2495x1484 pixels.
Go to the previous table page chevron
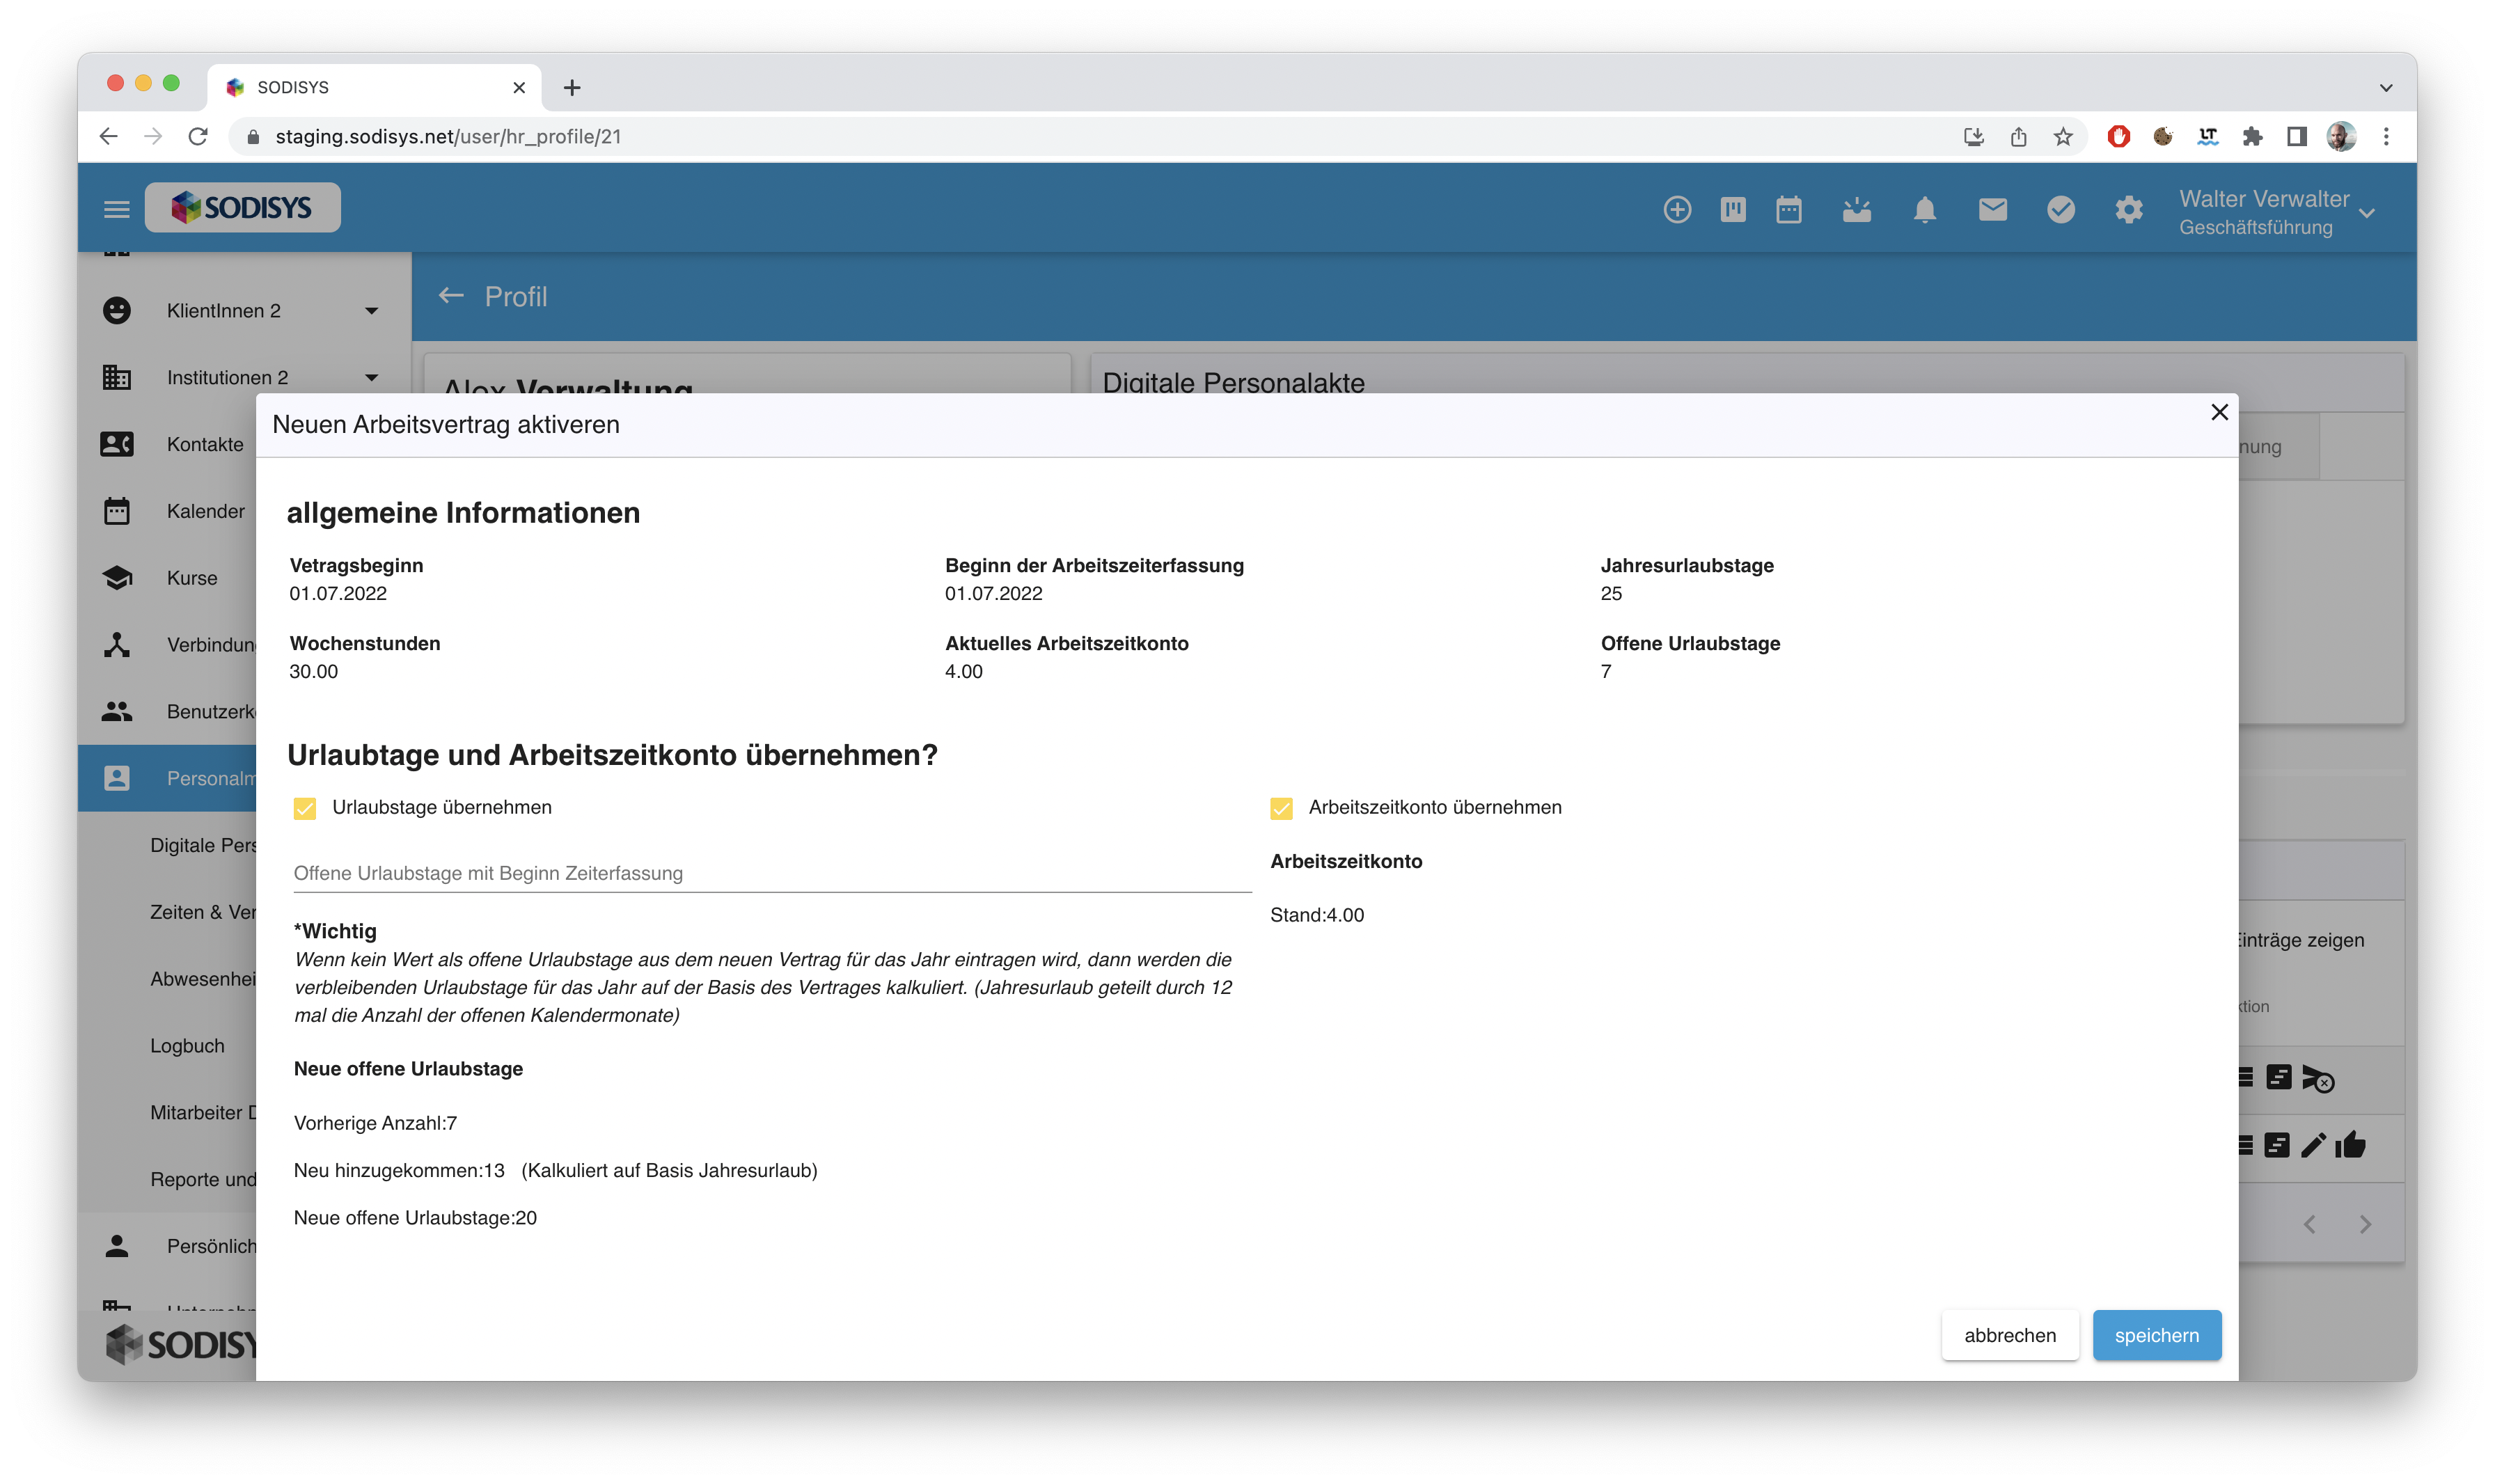pyautogui.click(x=2309, y=1224)
